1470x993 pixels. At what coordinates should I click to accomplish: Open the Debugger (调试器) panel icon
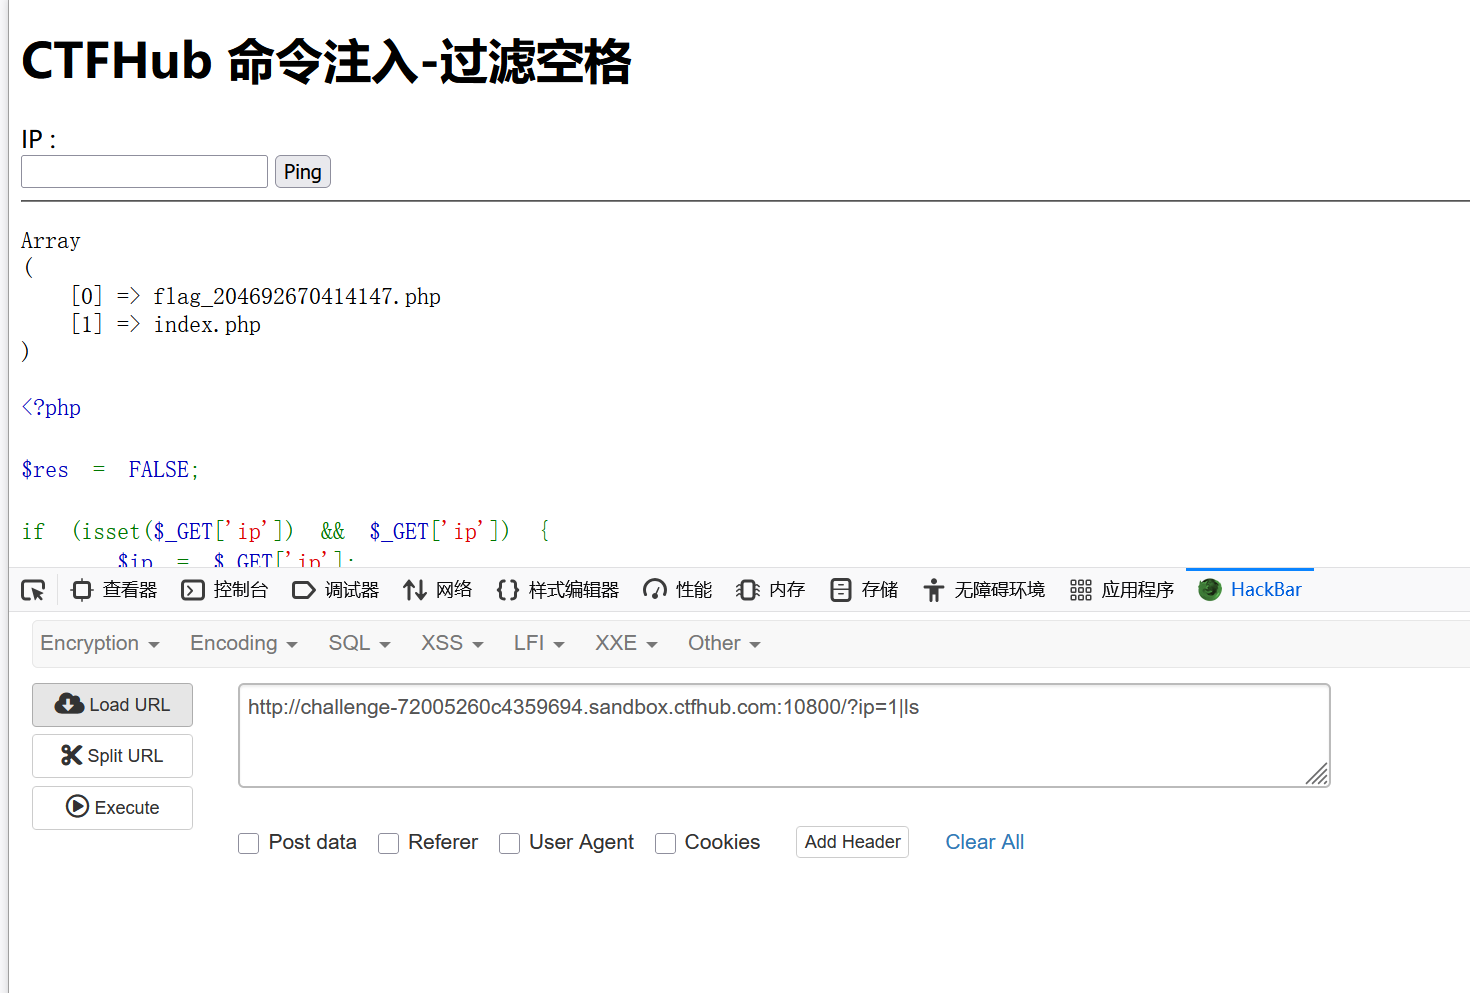pyautogui.click(x=304, y=590)
